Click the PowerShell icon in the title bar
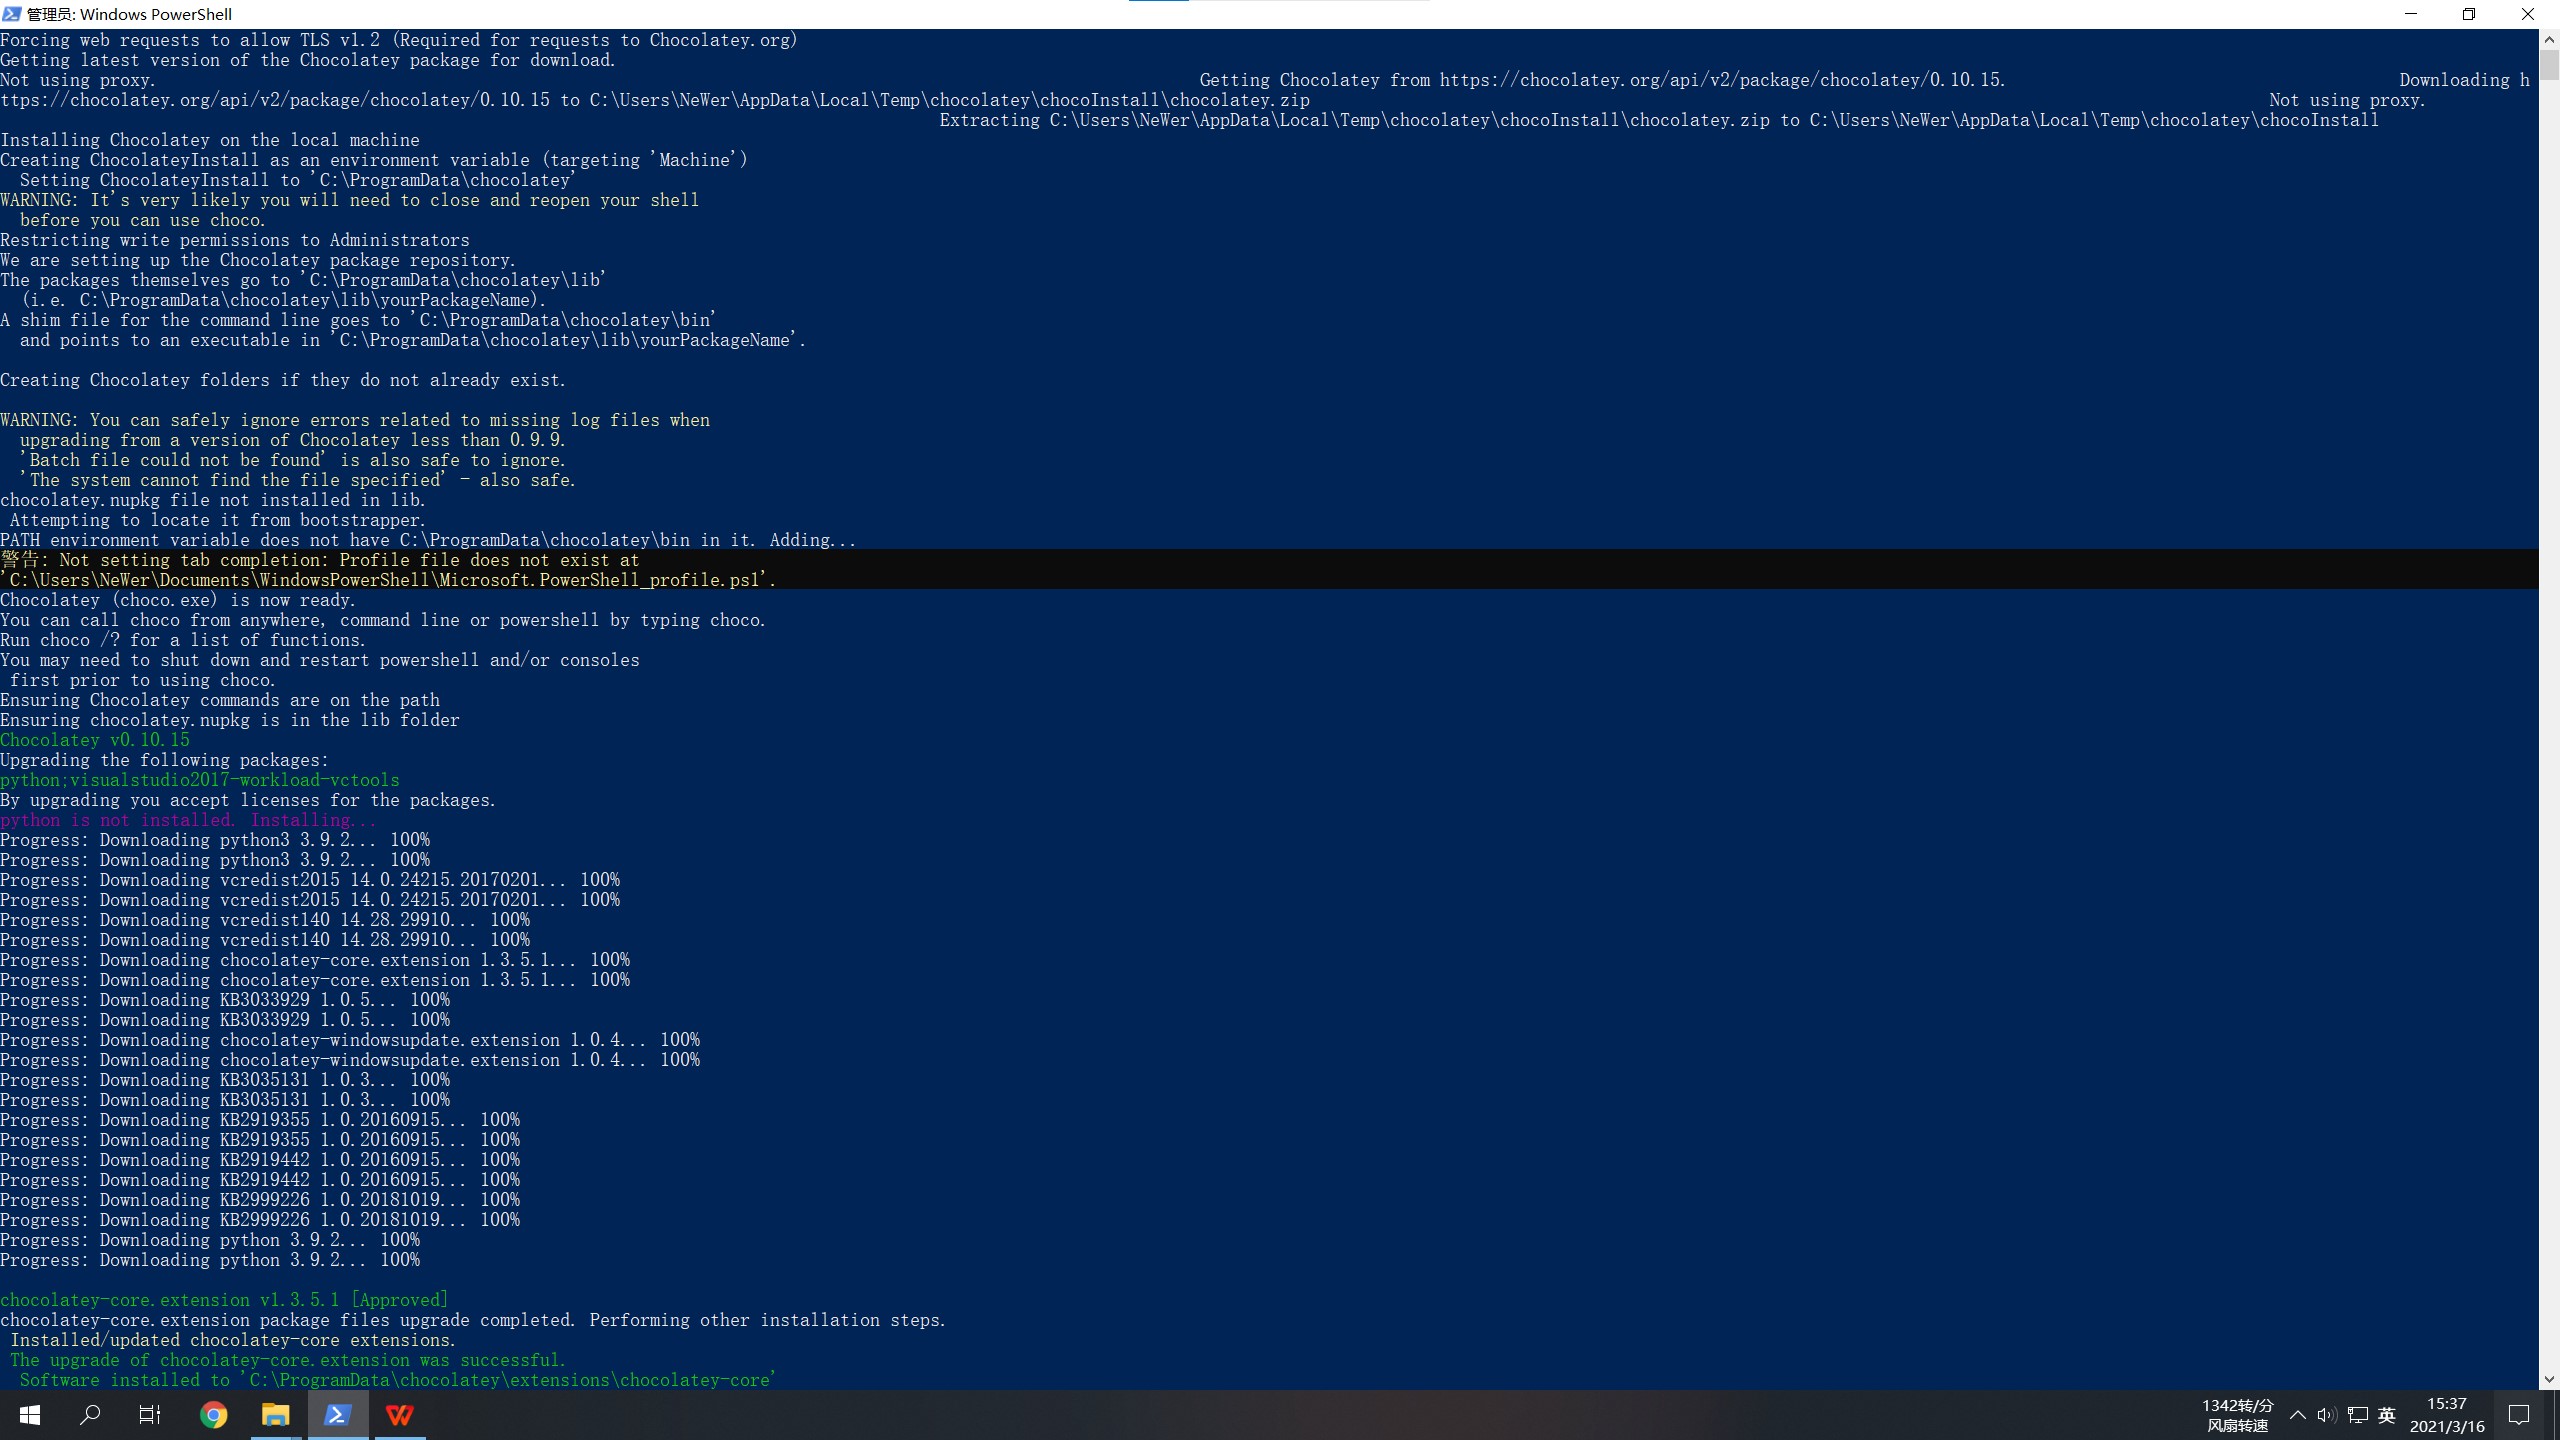The image size is (2560, 1440). point(12,14)
